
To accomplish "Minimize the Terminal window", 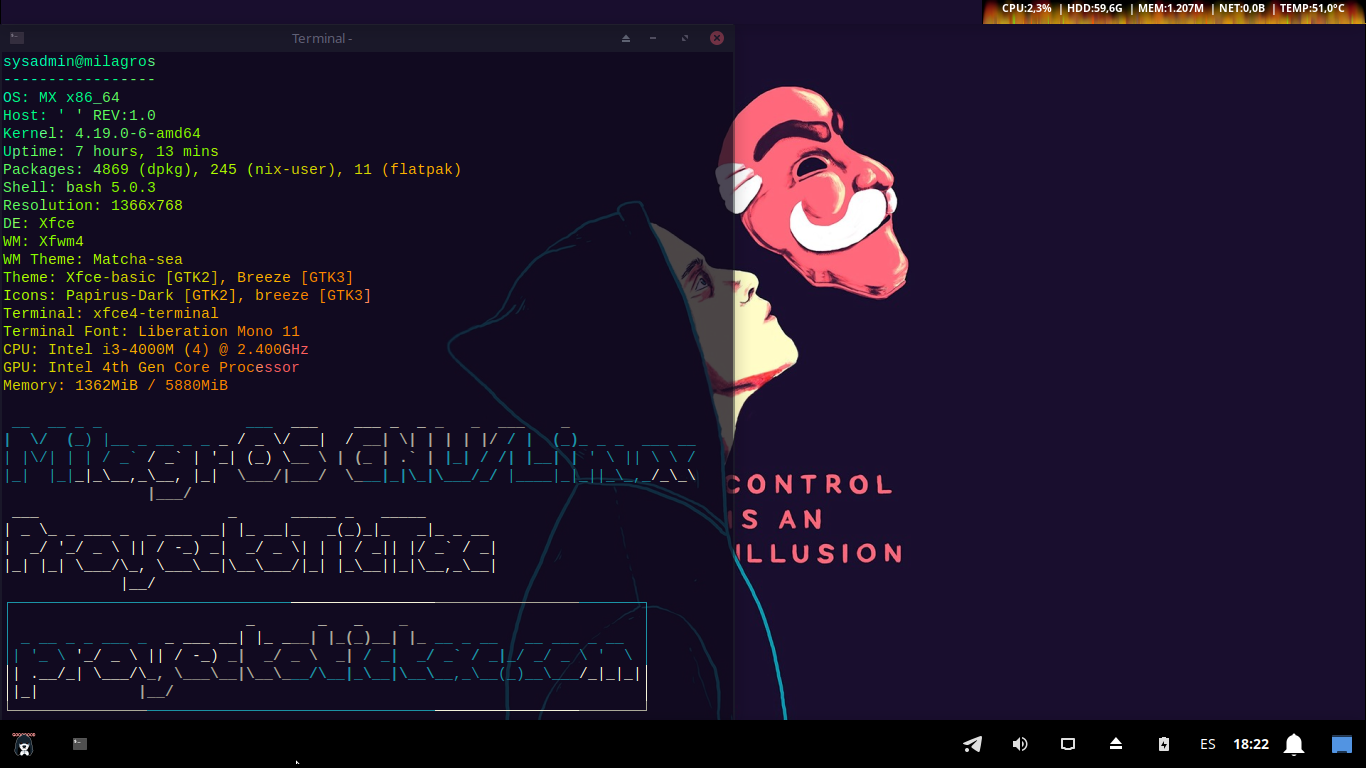I will (x=653, y=38).
